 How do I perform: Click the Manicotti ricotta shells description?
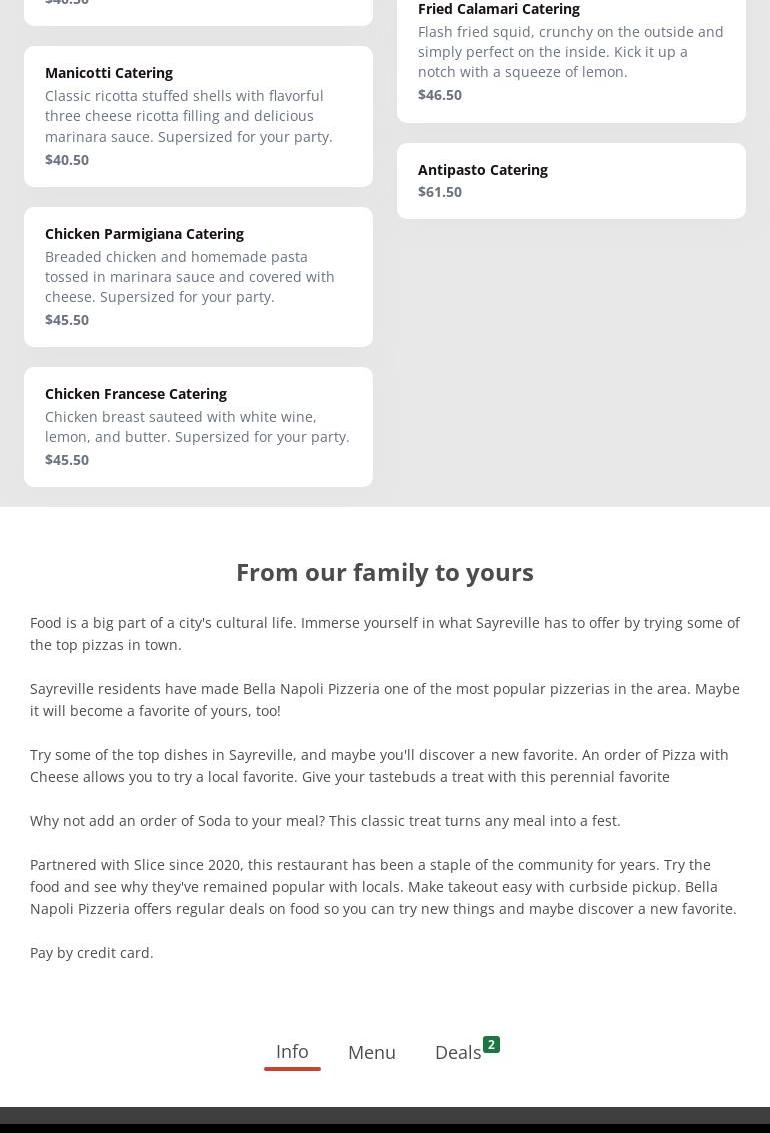pos(189,116)
